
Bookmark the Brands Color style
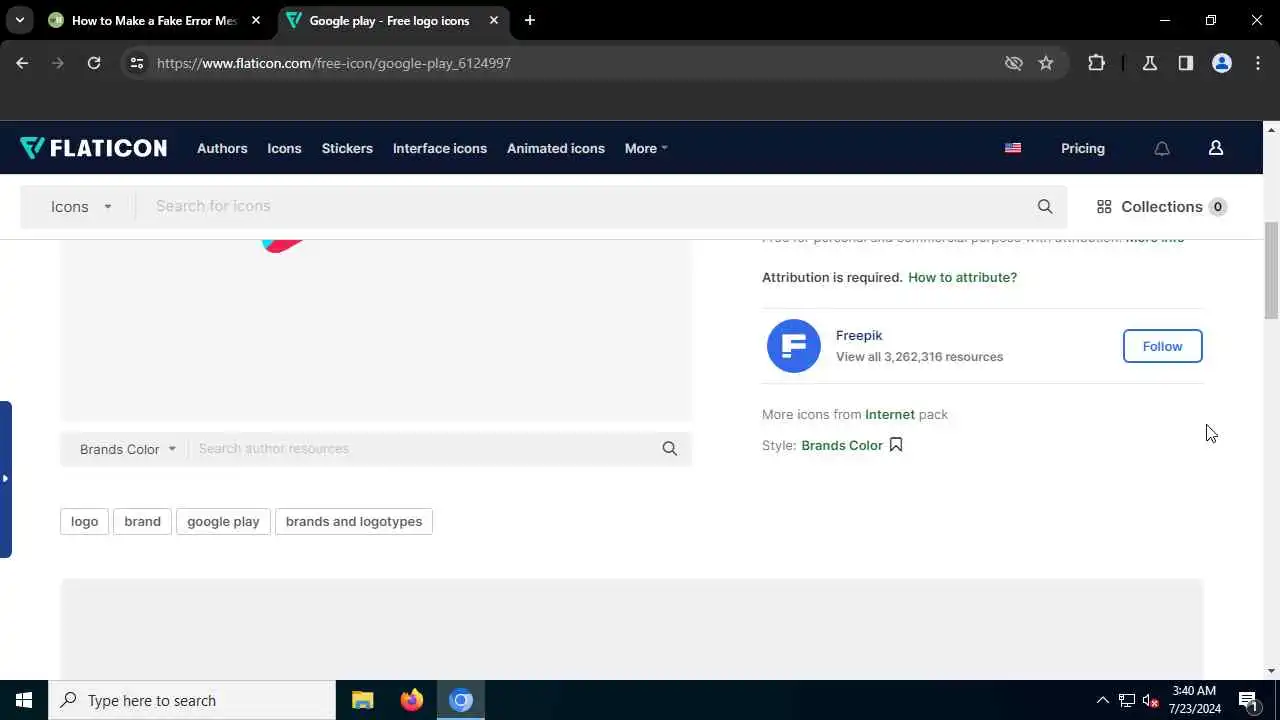click(x=896, y=445)
